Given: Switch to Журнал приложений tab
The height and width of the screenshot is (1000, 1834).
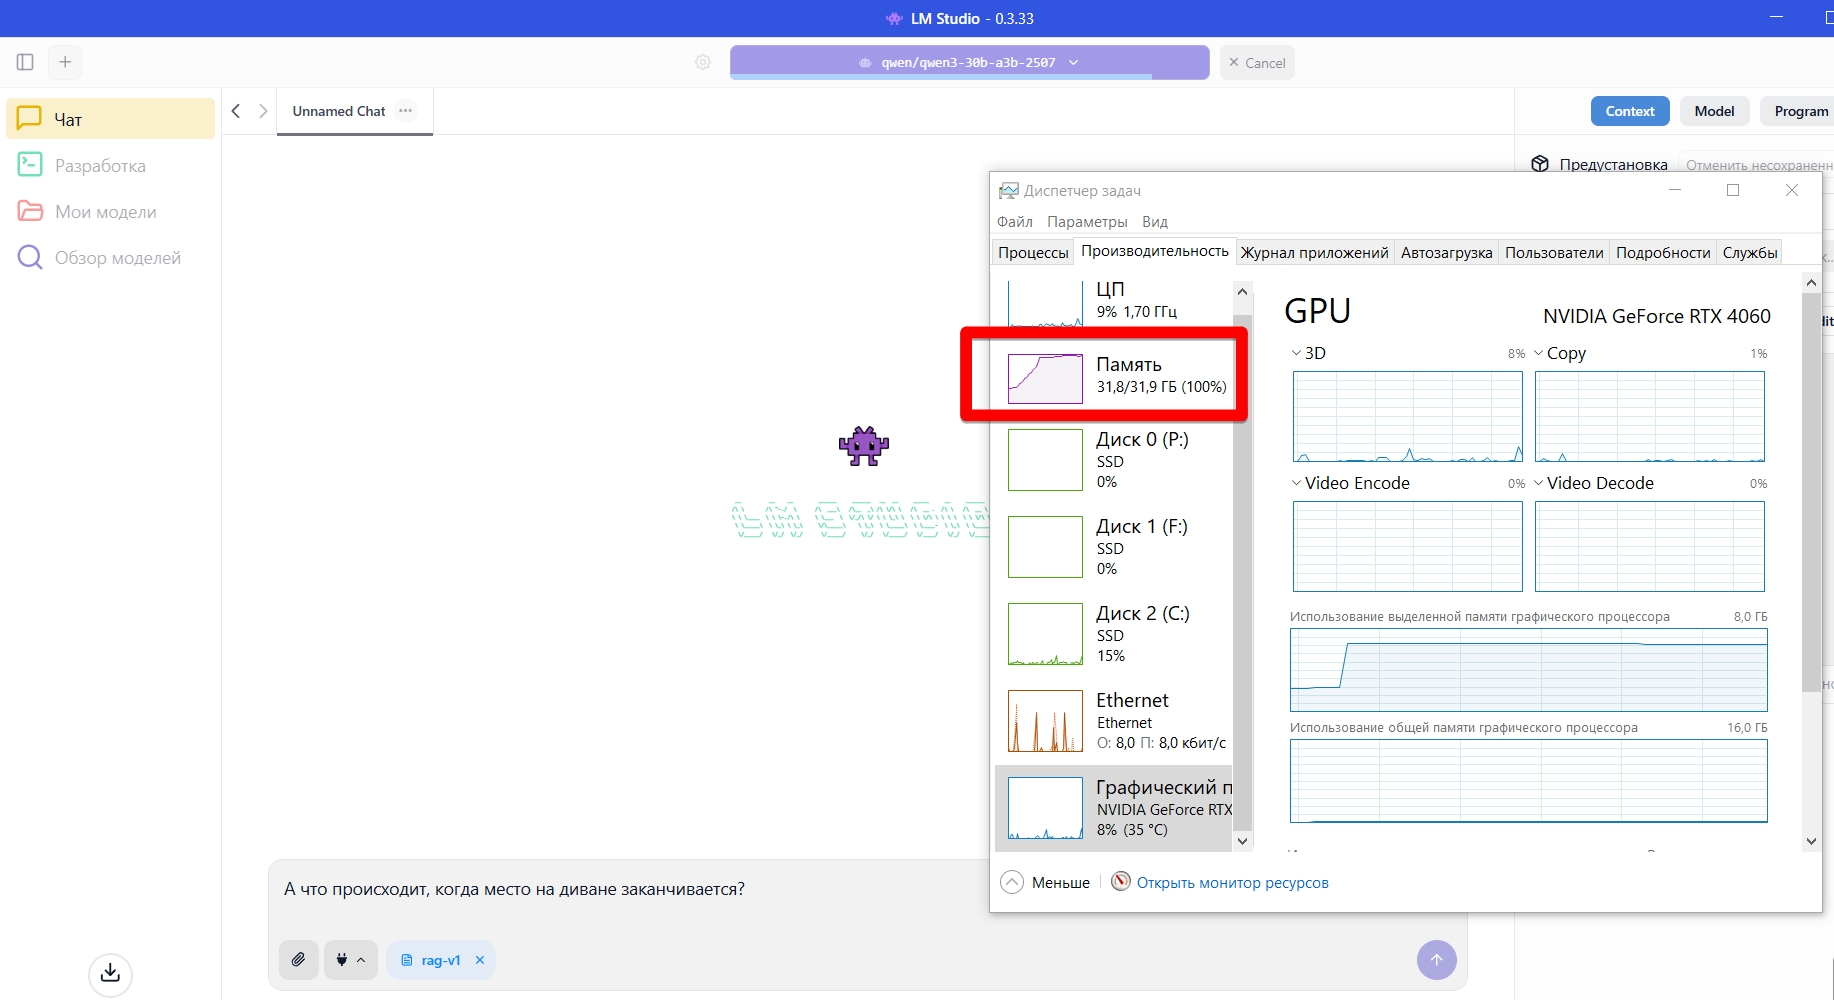Looking at the screenshot, I should pyautogui.click(x=1315, y=252).
